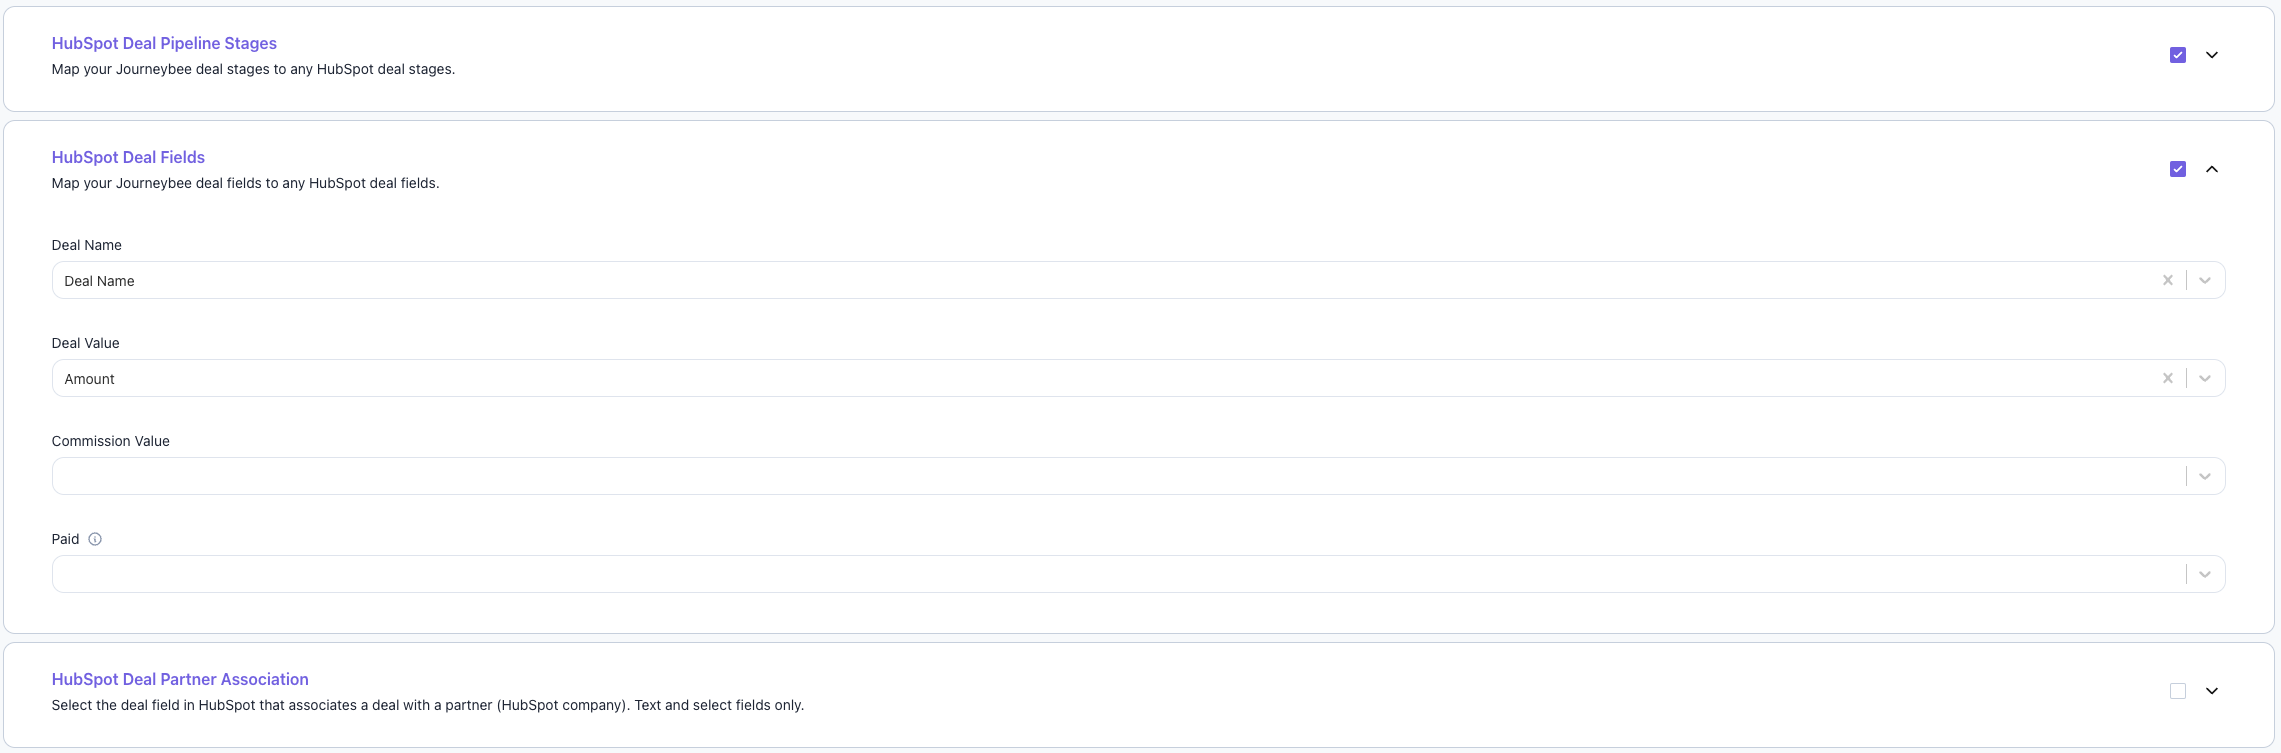Click the info icon next to Paid
Screen dimensions: 2281x753
click(x=95, y=539)
